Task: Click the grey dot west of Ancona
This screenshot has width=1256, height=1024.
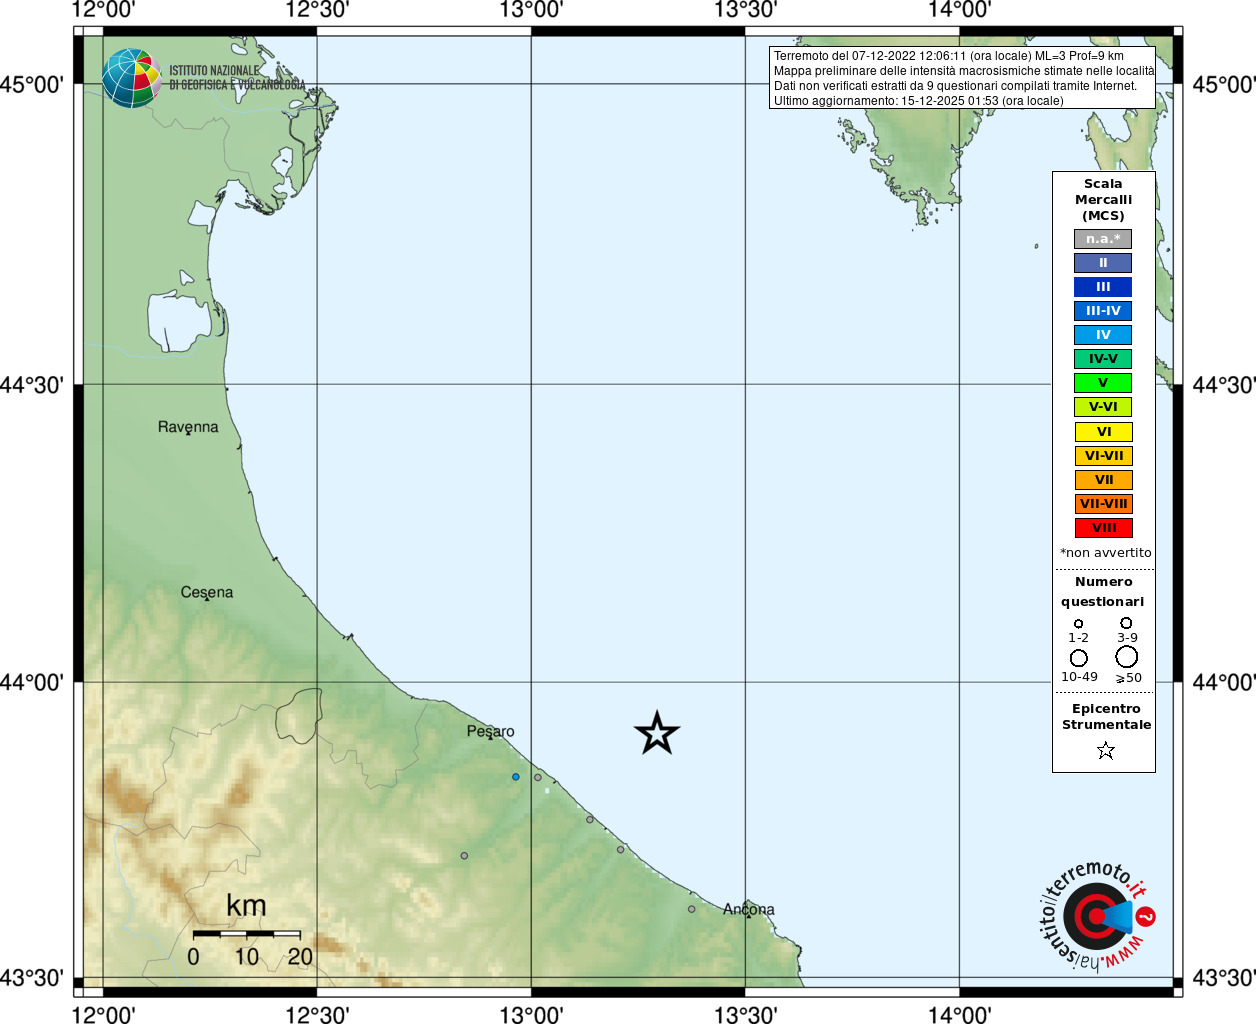Action: click(691, 909)
